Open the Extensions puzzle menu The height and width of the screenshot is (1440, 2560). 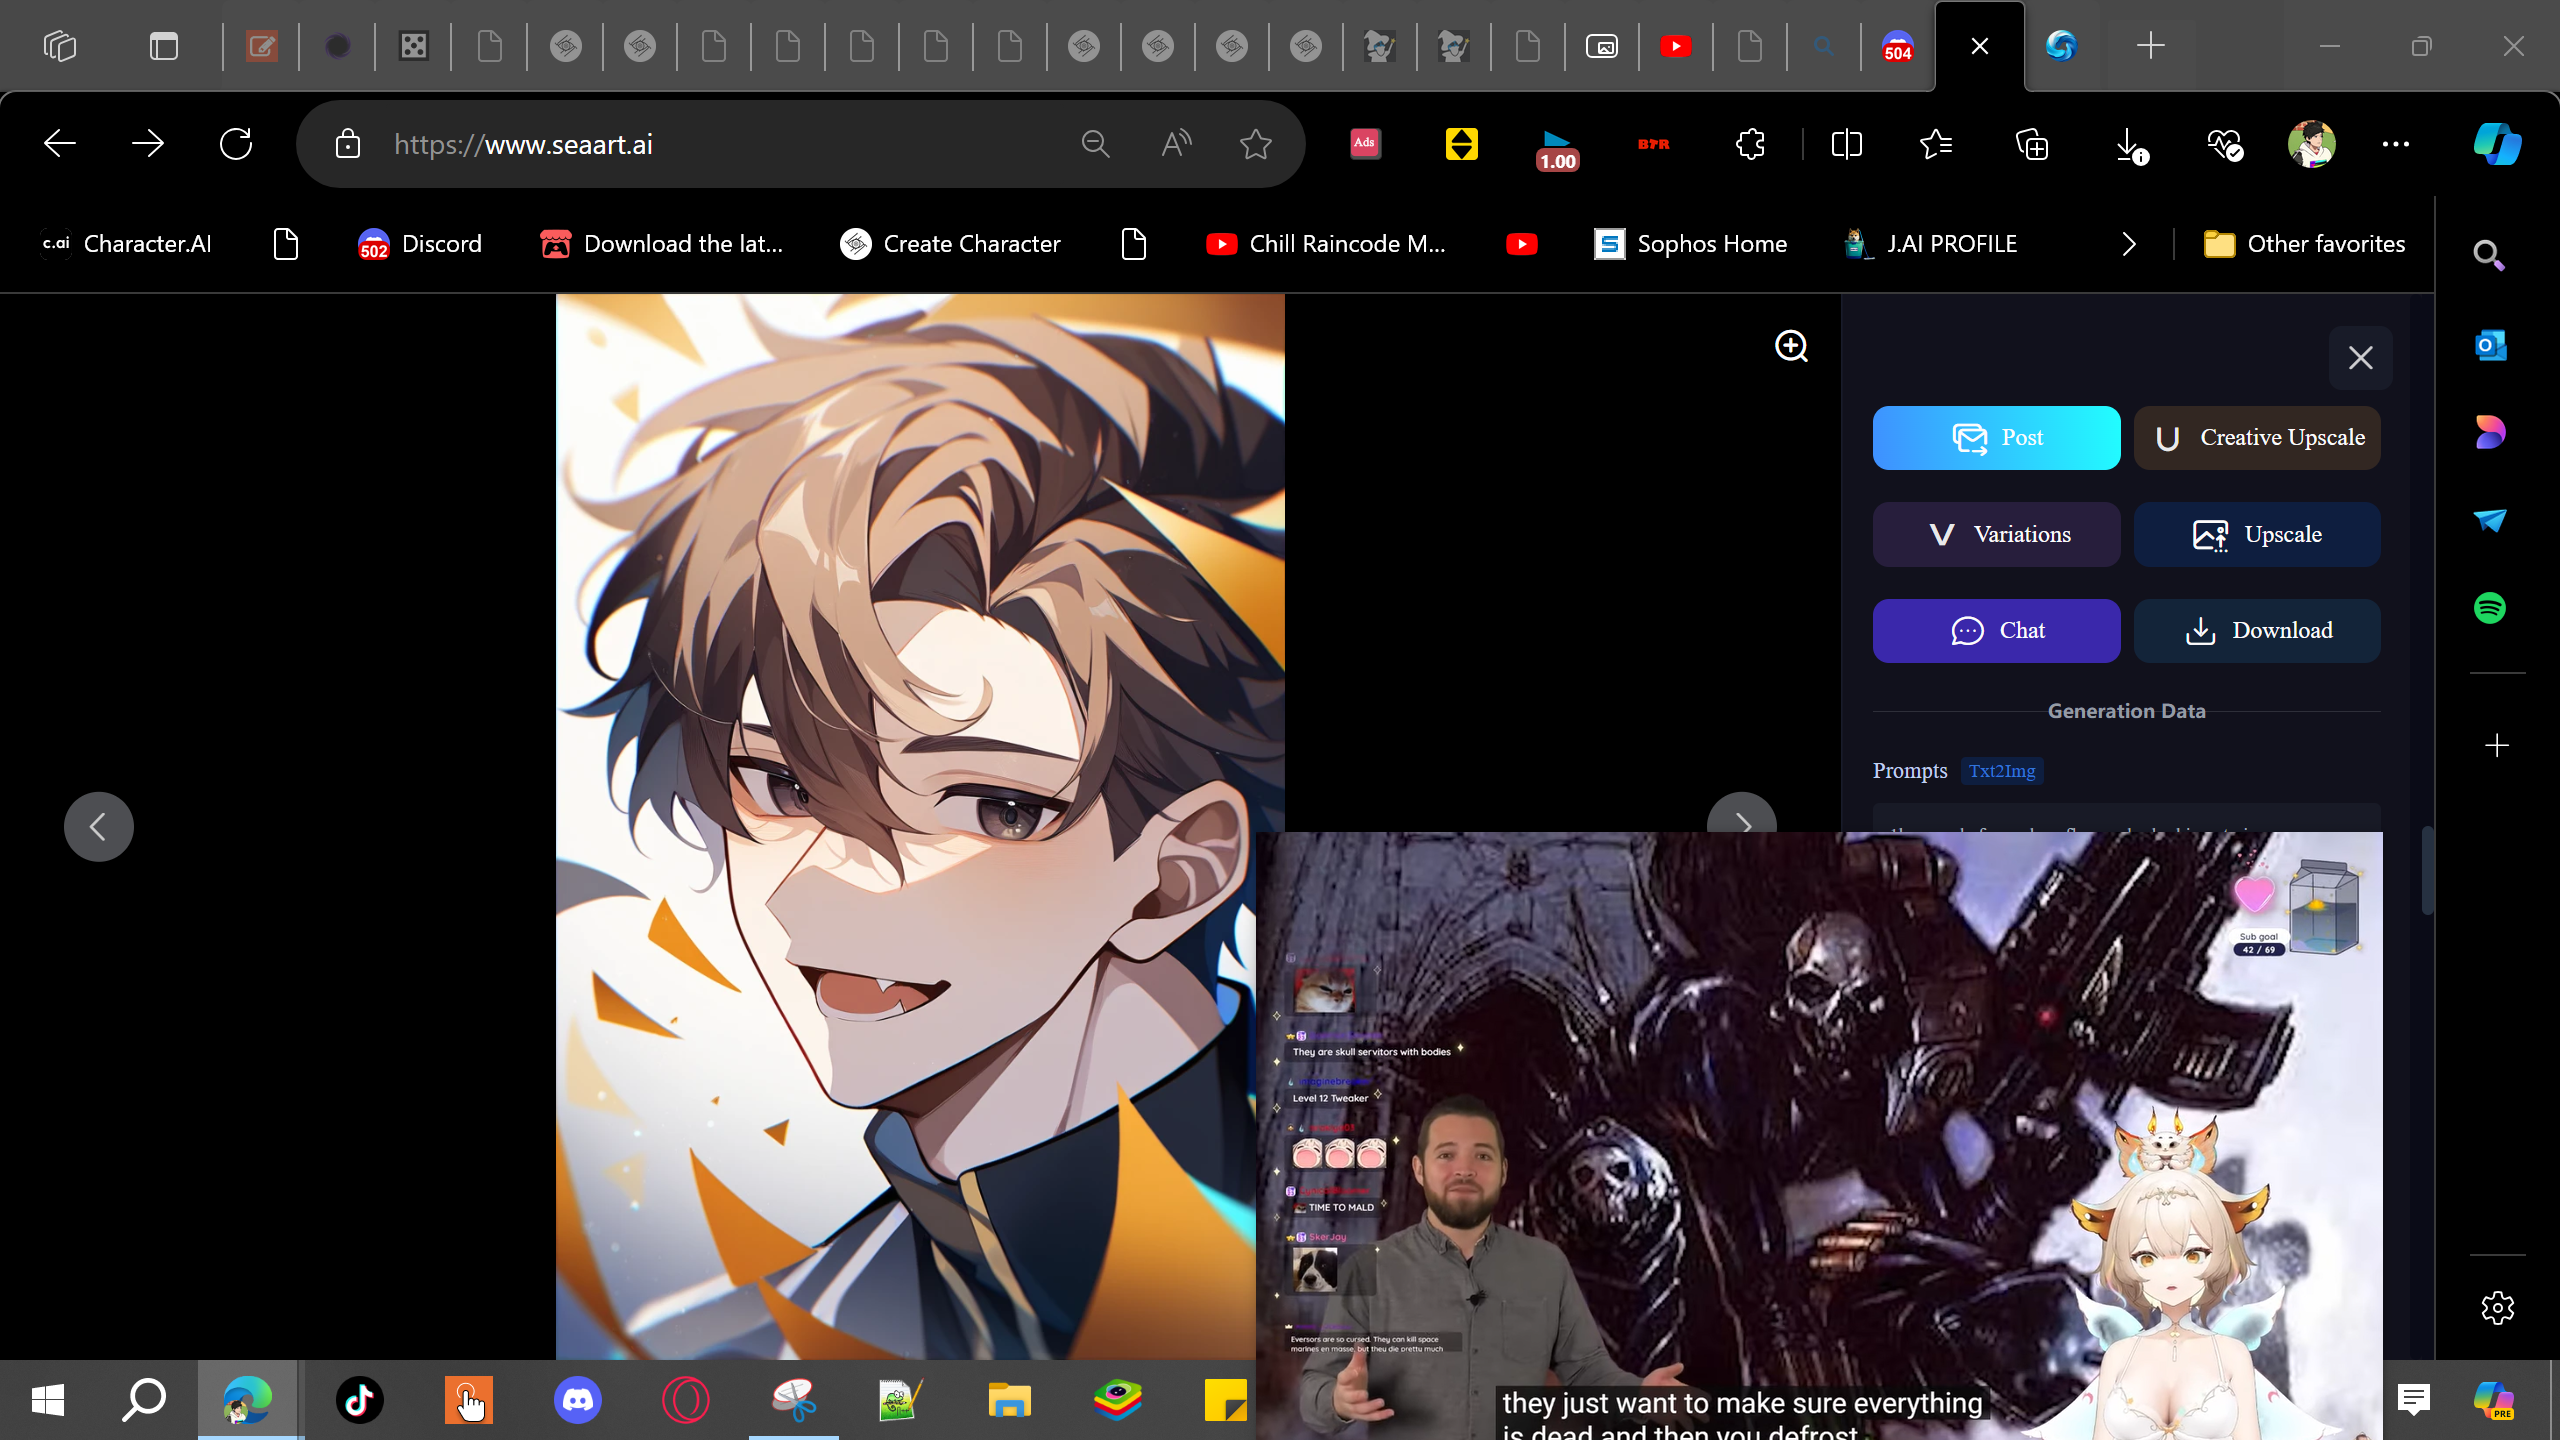click(x=1750, y=144)
